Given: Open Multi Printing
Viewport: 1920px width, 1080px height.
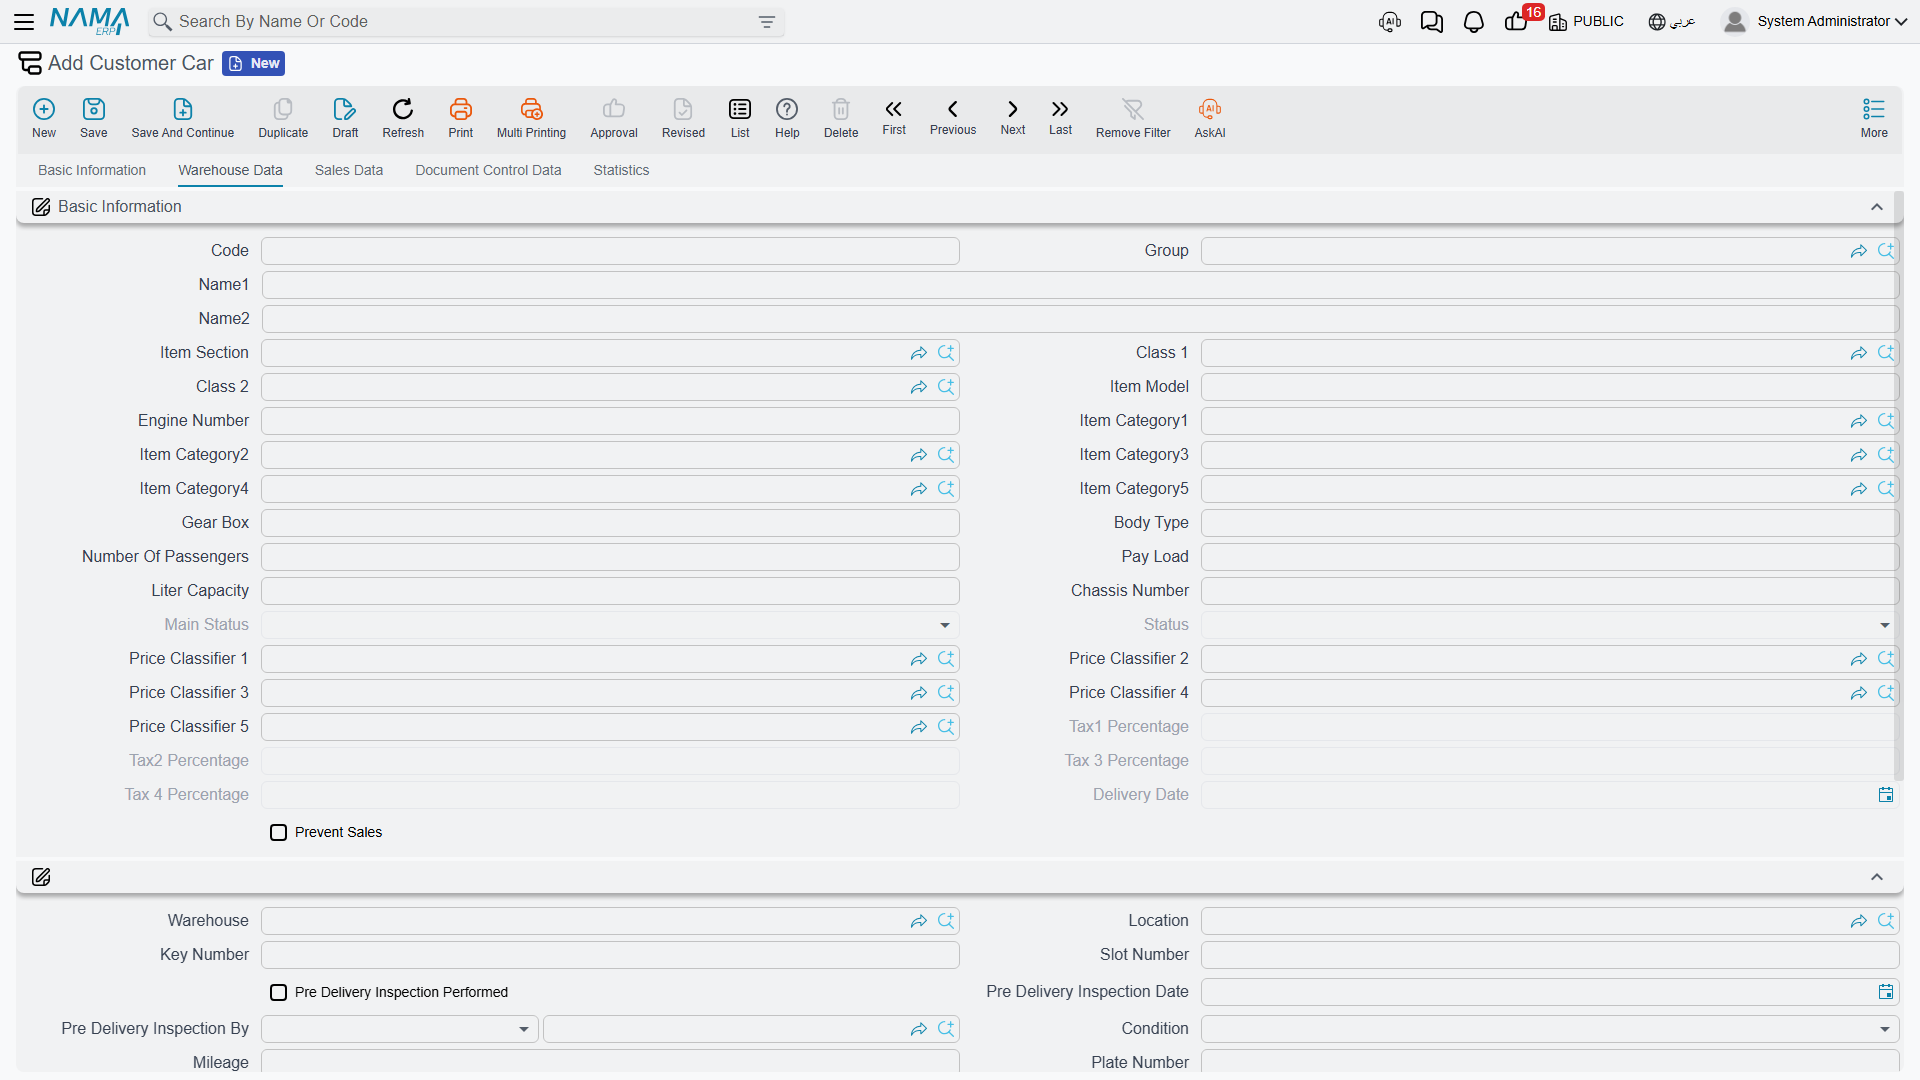Looking at the screenshot, I should pos(531,117).
